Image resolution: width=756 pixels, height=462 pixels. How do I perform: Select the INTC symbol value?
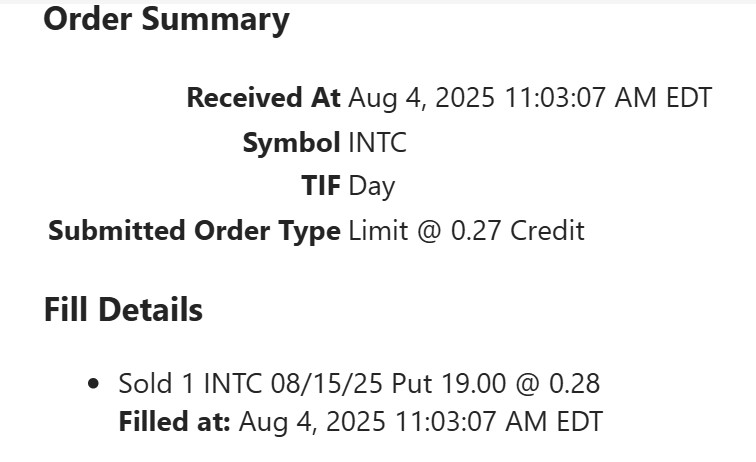(x=377, y=143)
